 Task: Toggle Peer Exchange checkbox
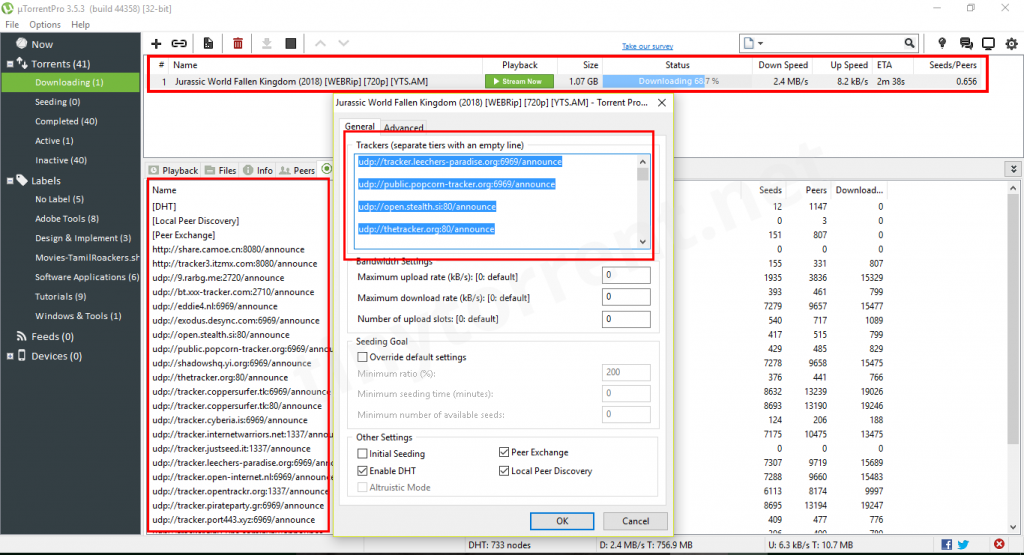(504, 452)
